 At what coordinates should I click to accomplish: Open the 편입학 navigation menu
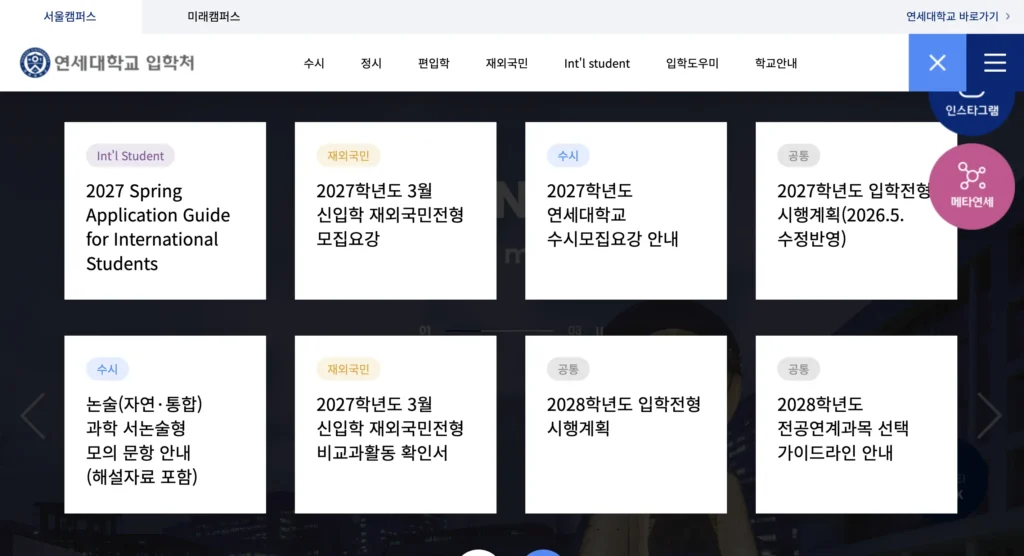click(x=434, y=63)
